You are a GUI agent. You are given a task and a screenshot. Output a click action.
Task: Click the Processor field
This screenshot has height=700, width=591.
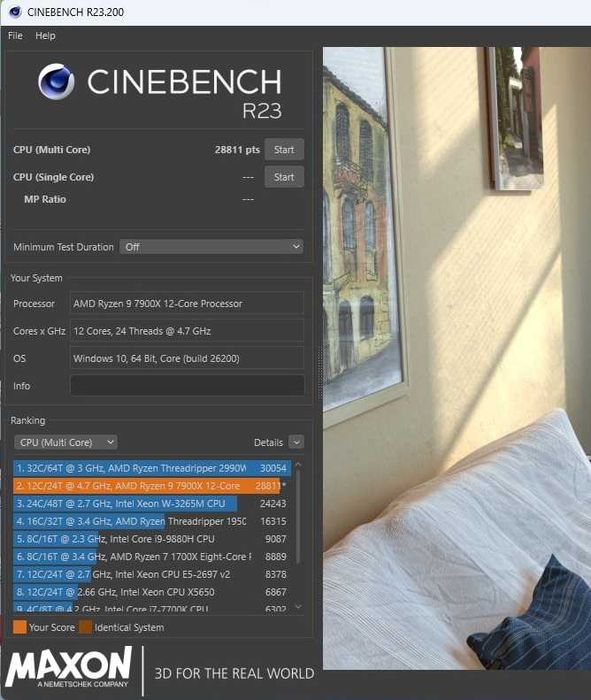coord(187,304)
